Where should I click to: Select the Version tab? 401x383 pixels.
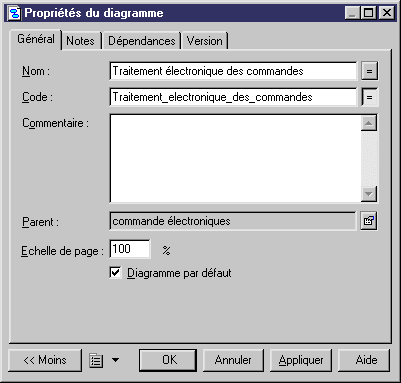[204, 41]
